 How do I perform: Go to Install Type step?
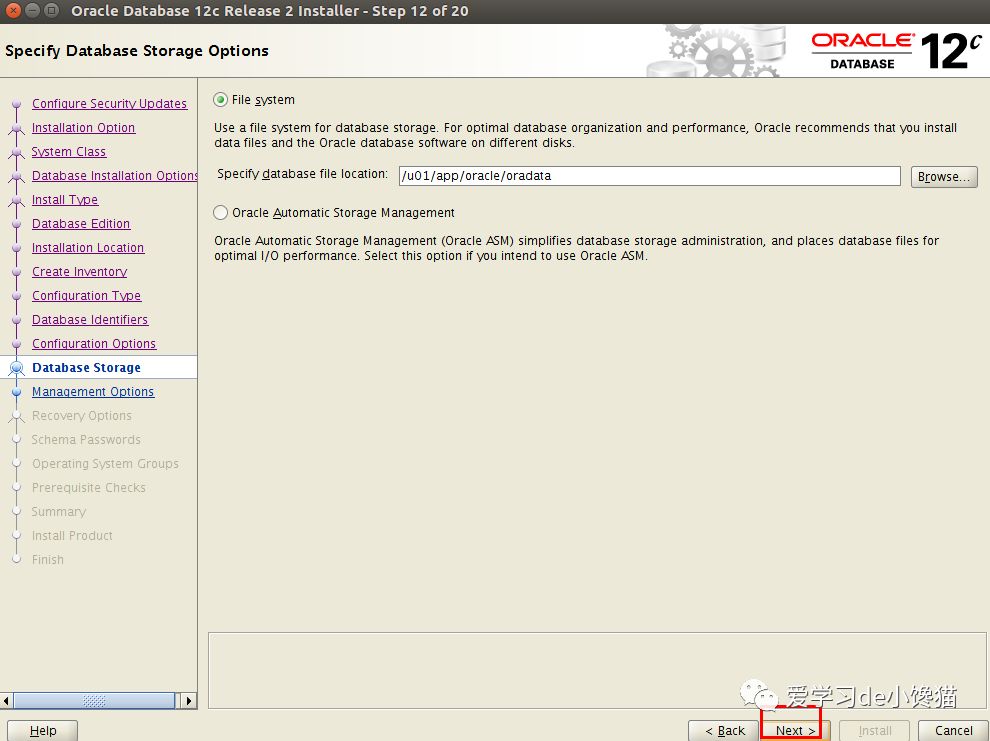pos(65,199)
